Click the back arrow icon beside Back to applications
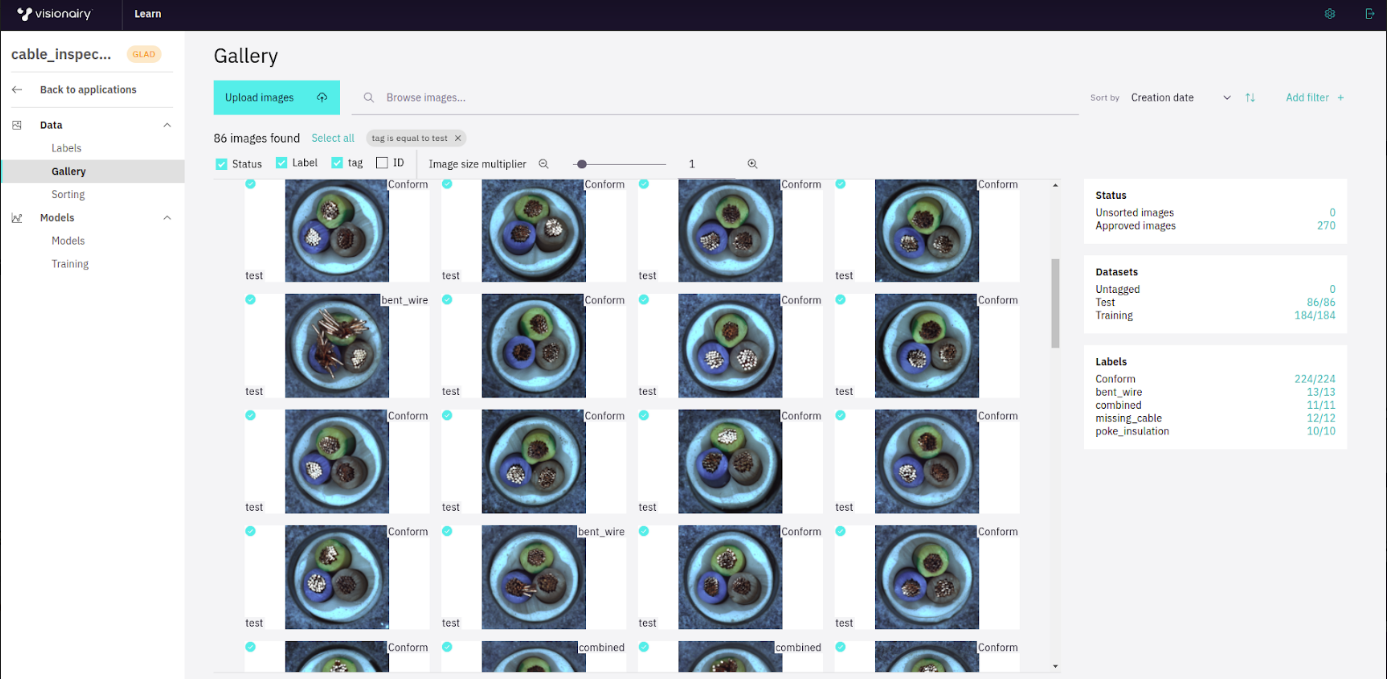The width and height of the screenshot is (1387, 679). click(x=17, y=90)
